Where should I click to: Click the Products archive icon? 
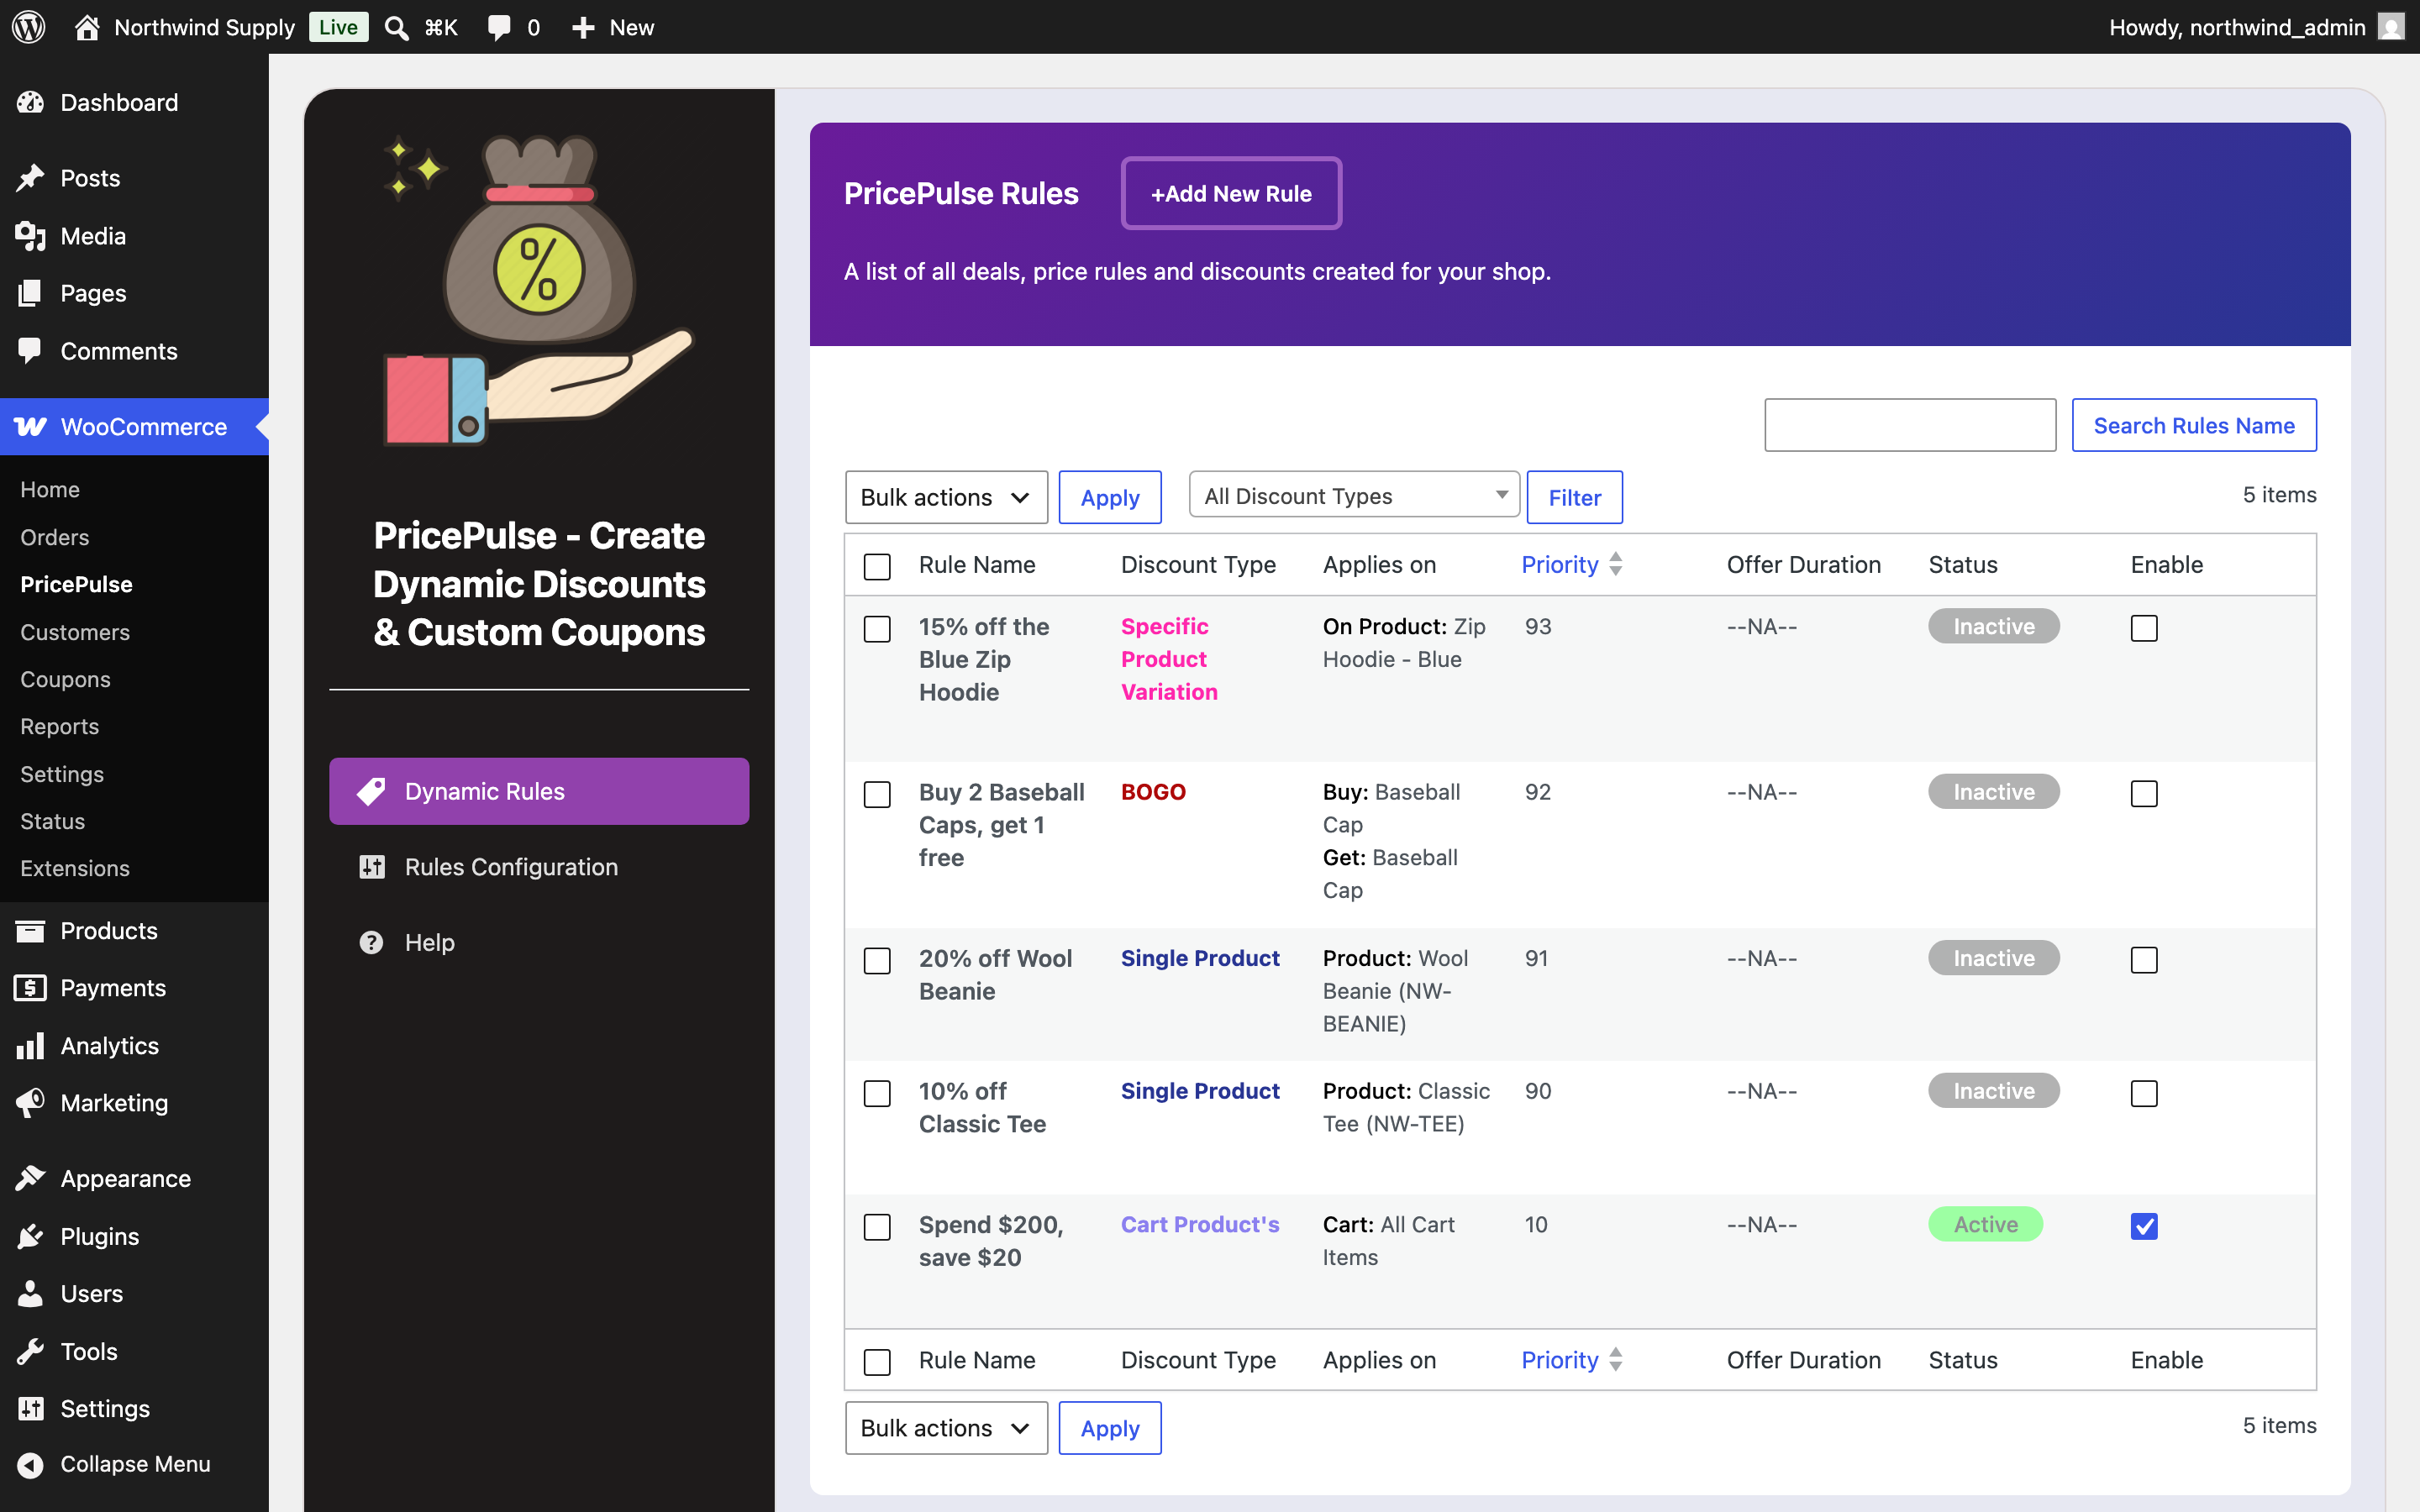[x=30, y=931]
